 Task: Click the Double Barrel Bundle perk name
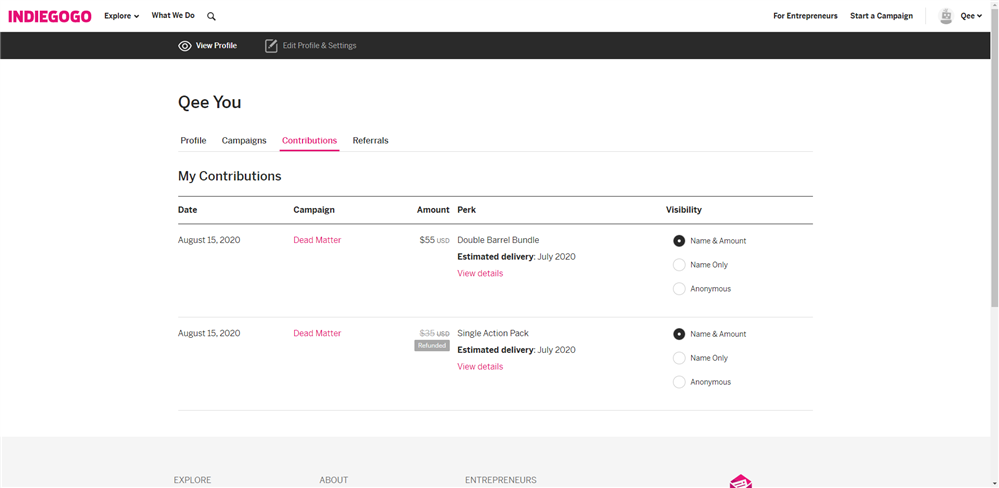(x=498, y=240)
